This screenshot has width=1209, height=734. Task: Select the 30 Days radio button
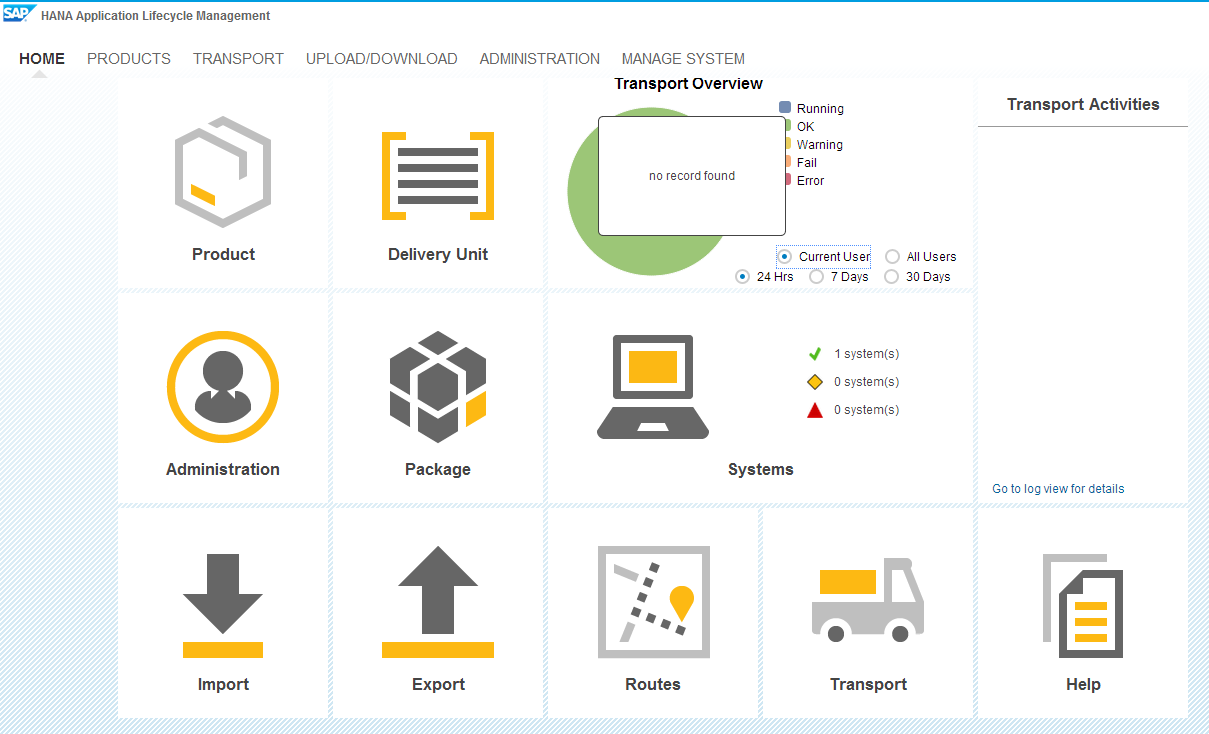pyautogui.click(x=892, y=277)
